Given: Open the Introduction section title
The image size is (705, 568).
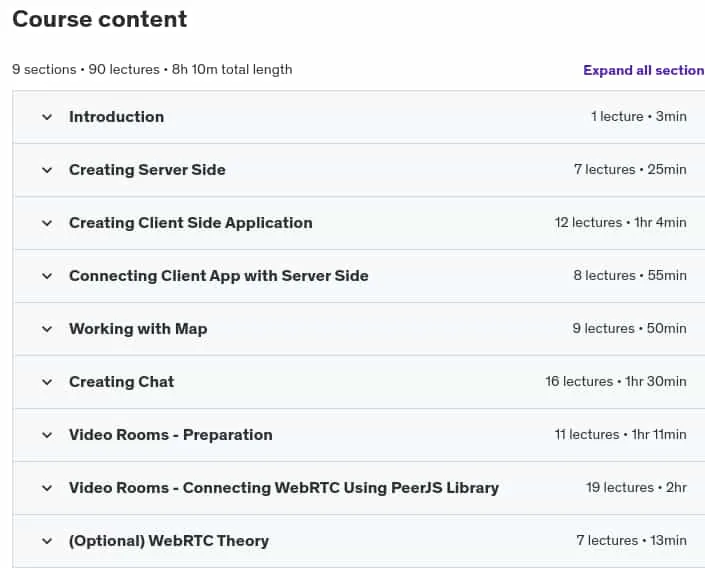Looking at the screenshot, I should (116, 117).
